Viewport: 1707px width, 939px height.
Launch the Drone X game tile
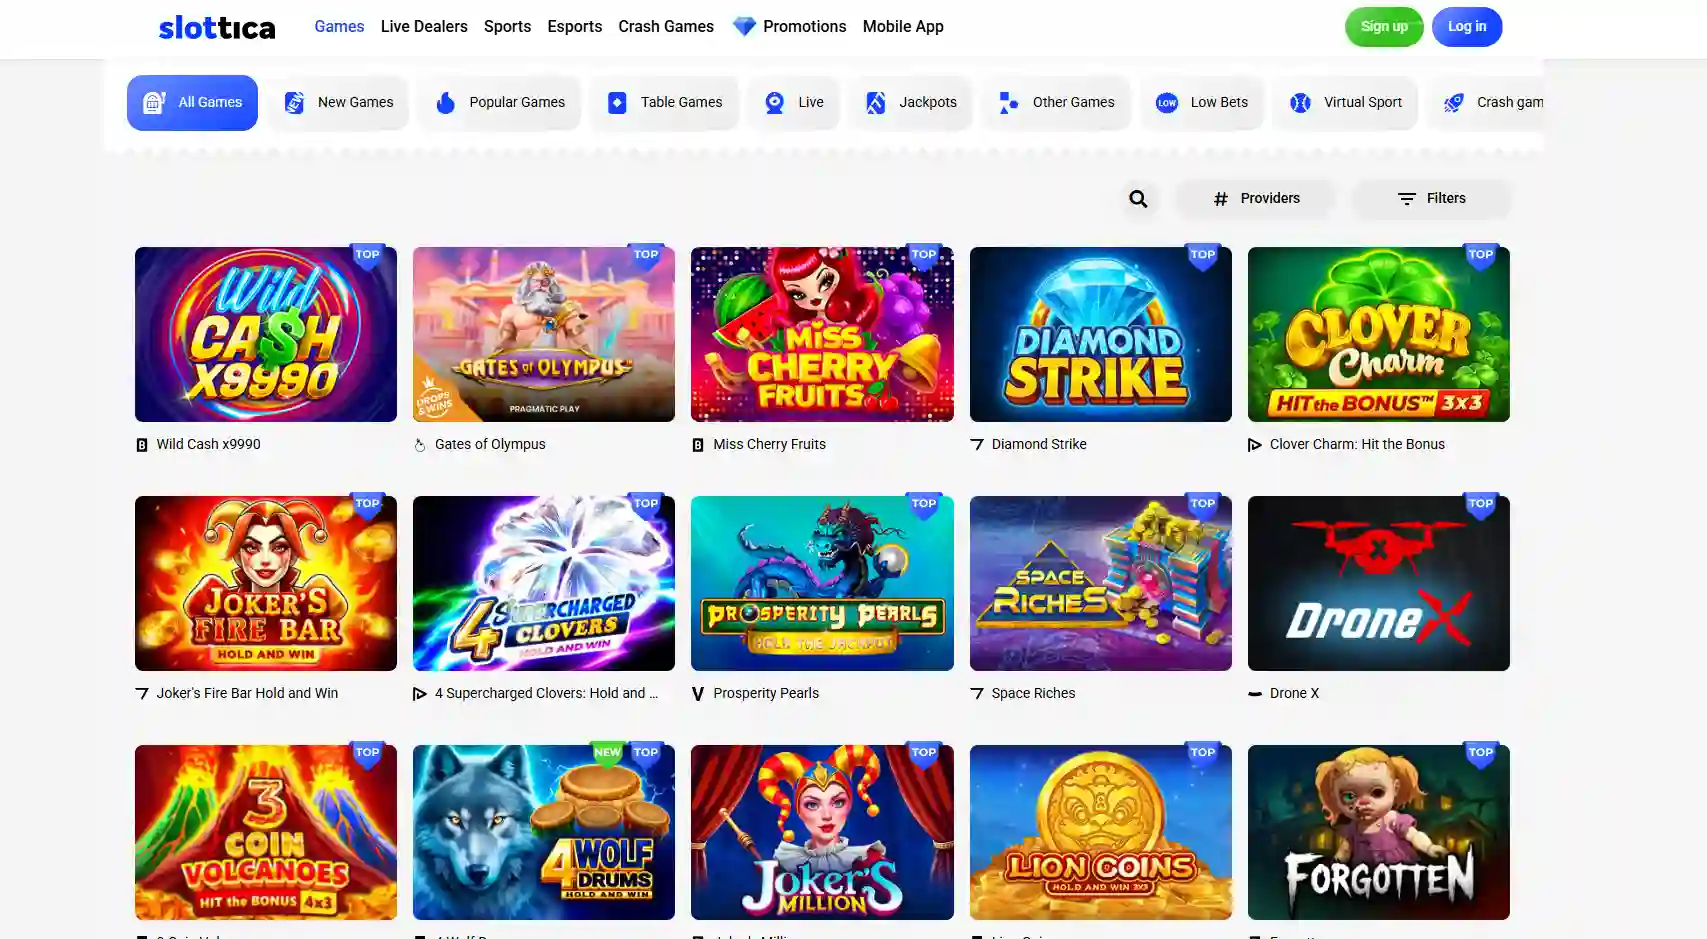point(1379,583)
